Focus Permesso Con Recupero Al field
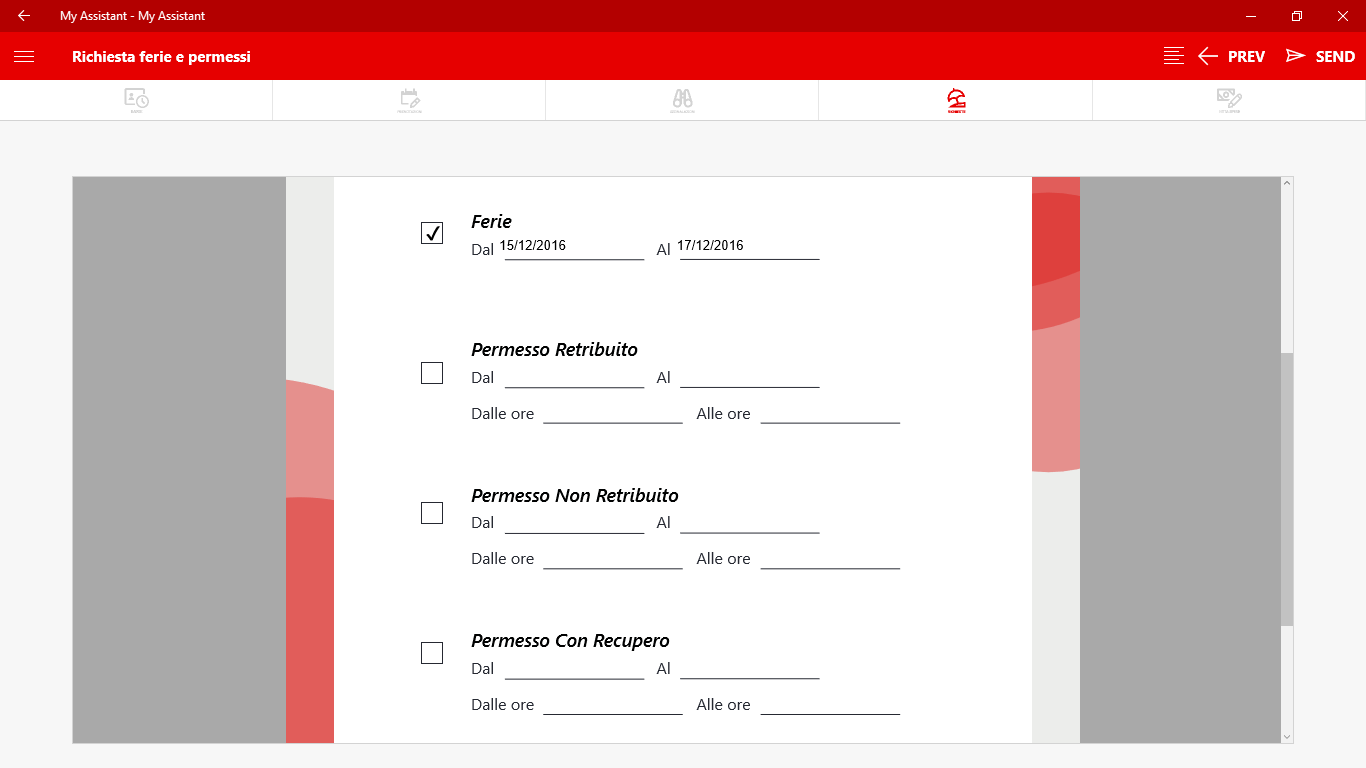1366x768 pixels. tap(750, 668)
